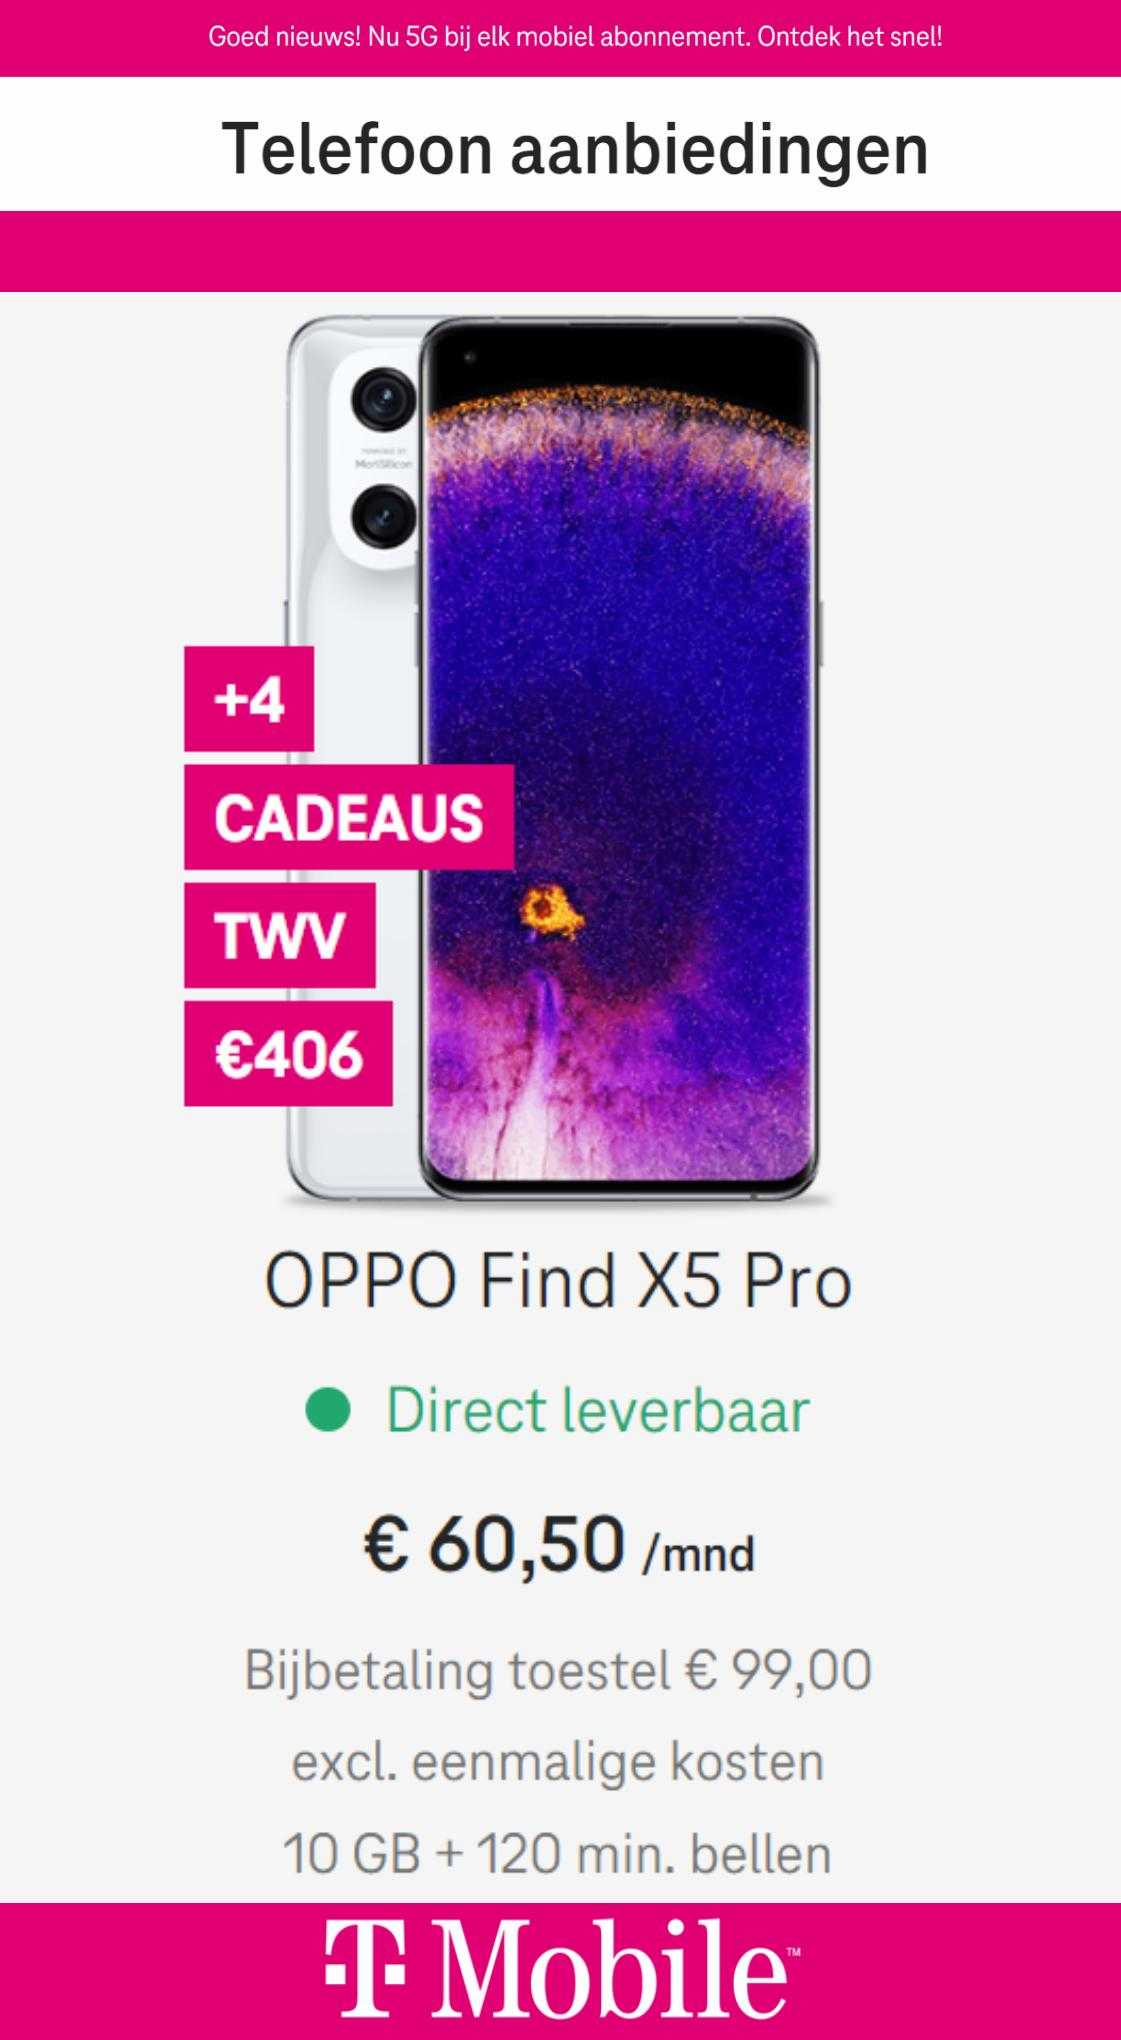Click the green availability dot indicator

pyautogui.click(x=328, y=1410)
